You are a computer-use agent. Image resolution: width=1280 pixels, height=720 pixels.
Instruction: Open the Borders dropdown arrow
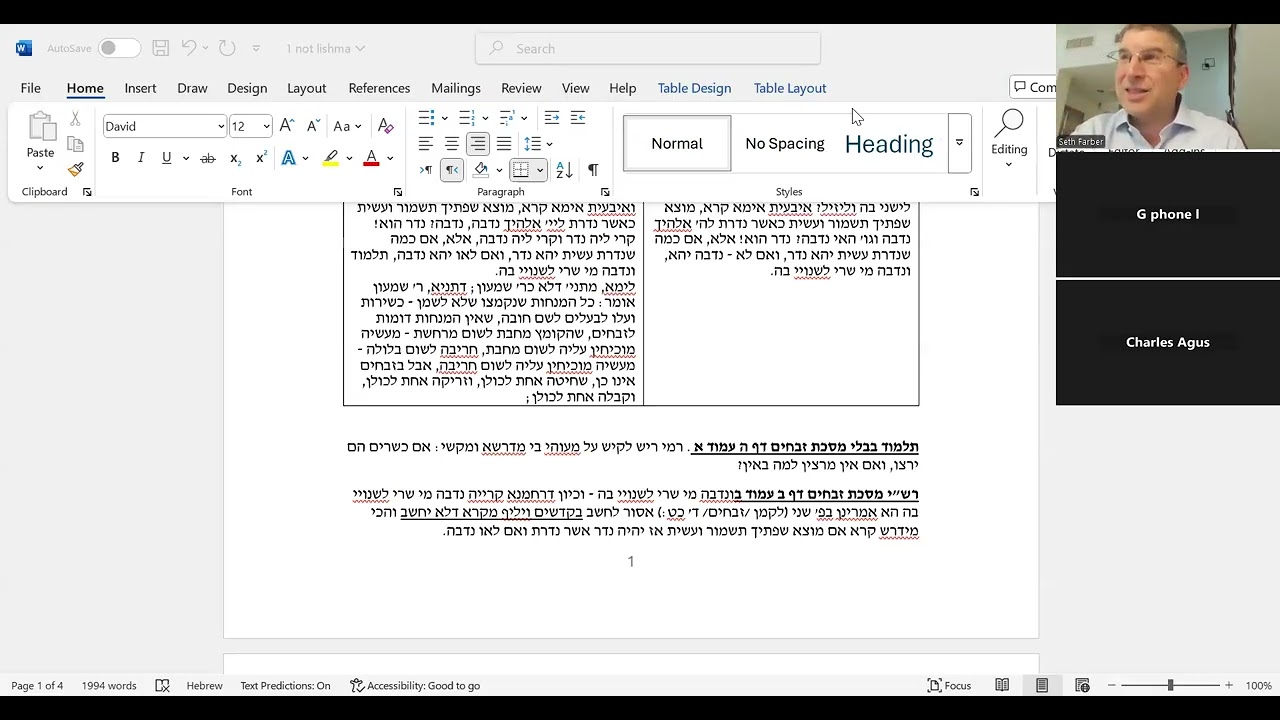pyautogui.click(x=540, y=170)
